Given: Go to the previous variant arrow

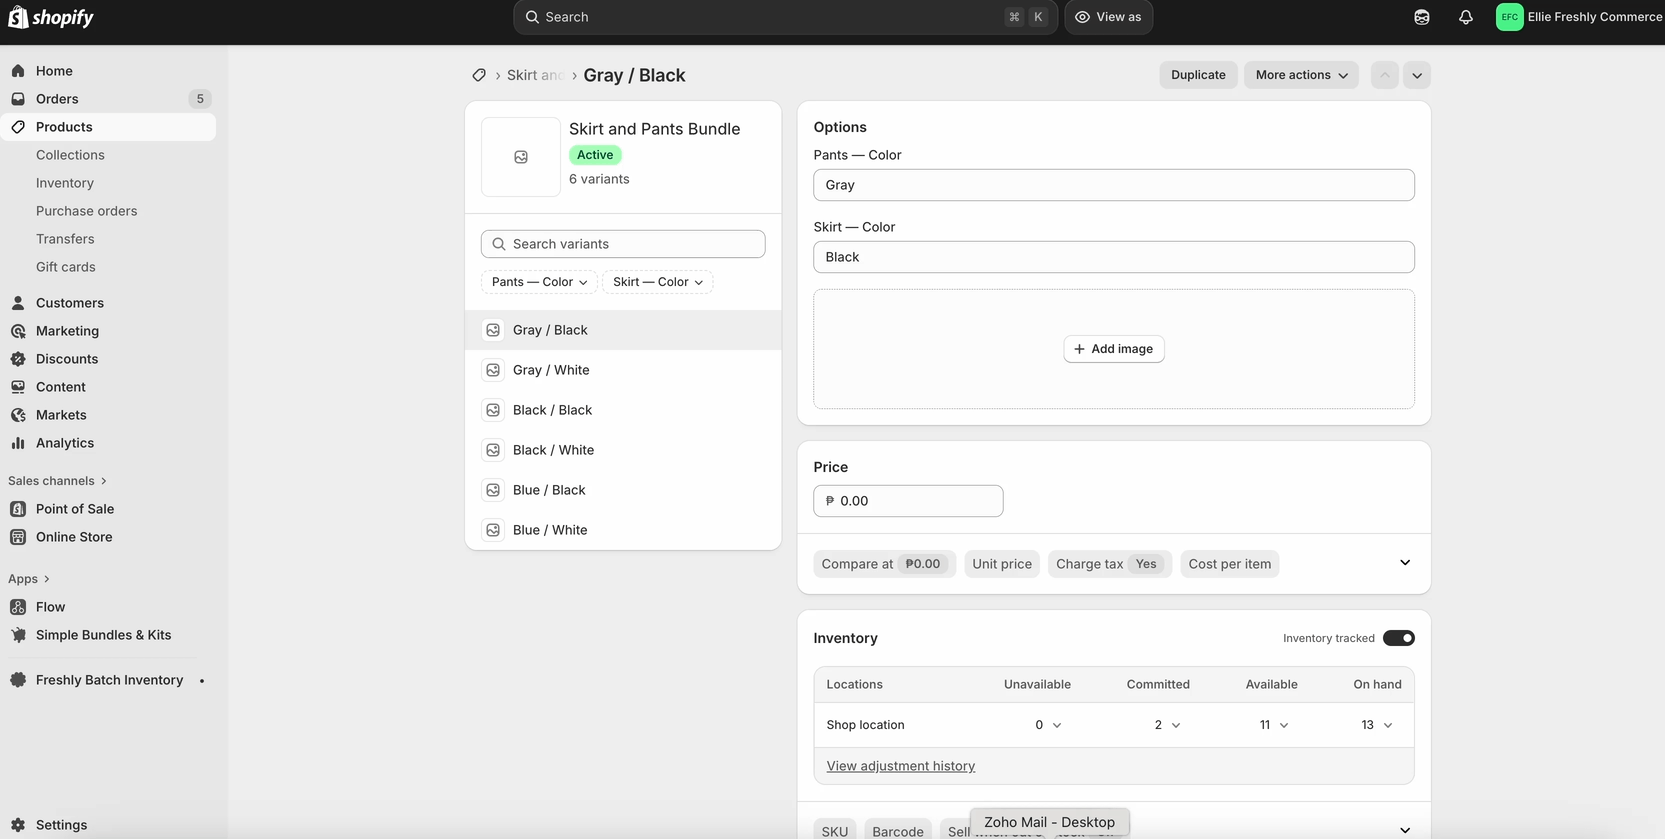Looking at the screenshot, I should [1385, 75].
